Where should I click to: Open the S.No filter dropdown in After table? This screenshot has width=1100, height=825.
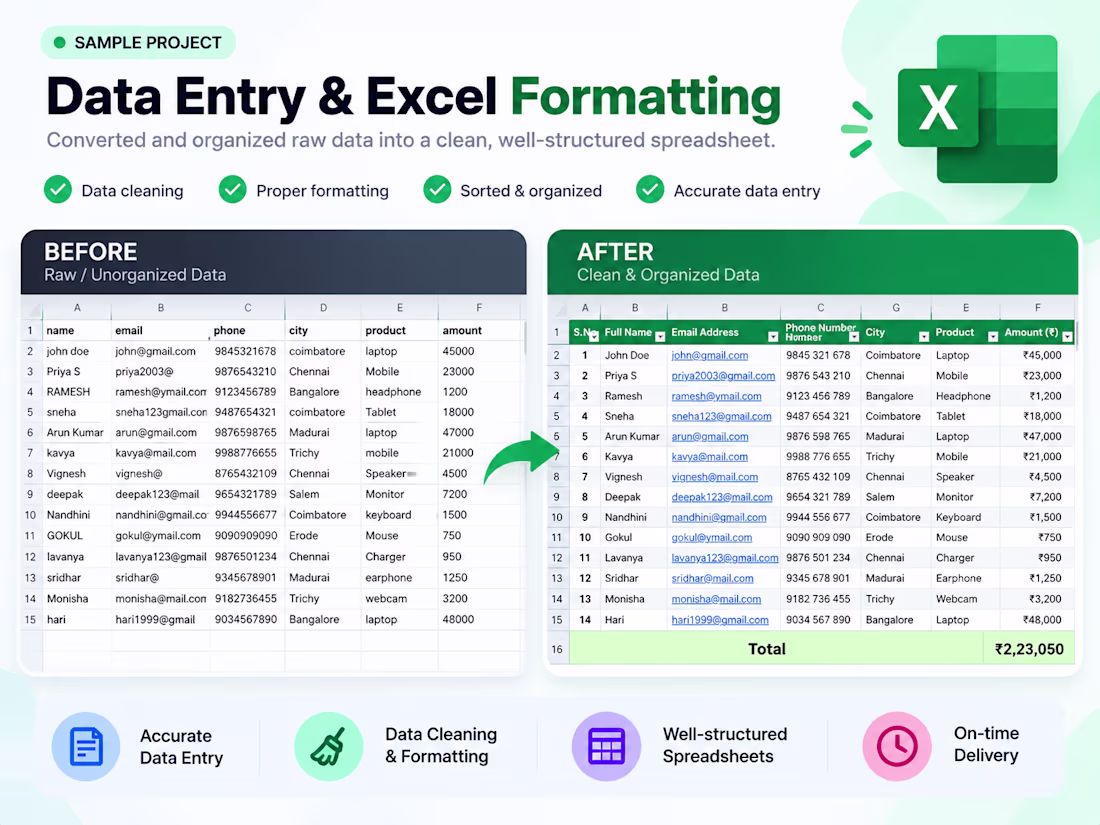pos(593,337)
